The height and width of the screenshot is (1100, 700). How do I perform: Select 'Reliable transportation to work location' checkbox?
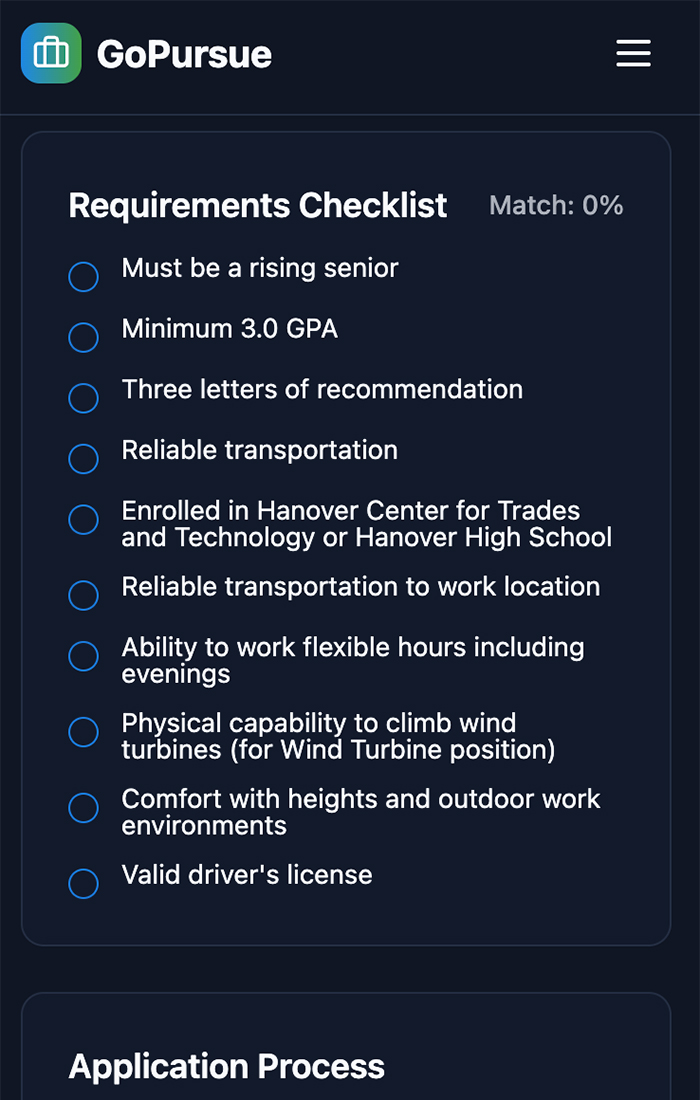pyautogui.click(x=83, y=595)
